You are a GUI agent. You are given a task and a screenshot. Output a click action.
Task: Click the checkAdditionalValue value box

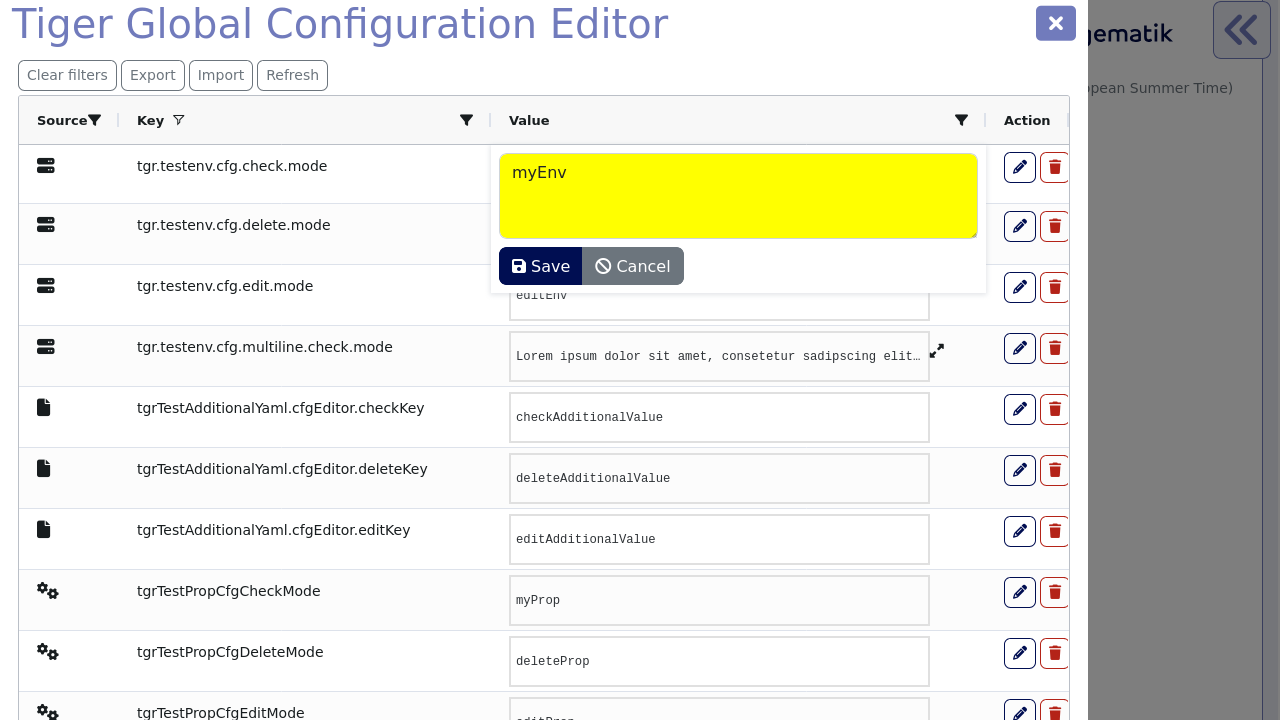719,417
